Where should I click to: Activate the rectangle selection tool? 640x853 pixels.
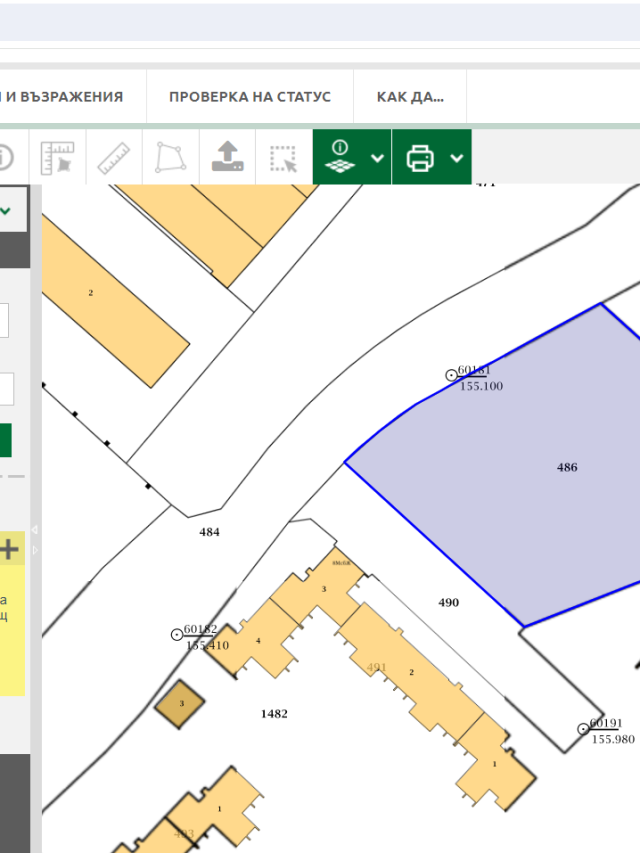(x=284, y=158)
